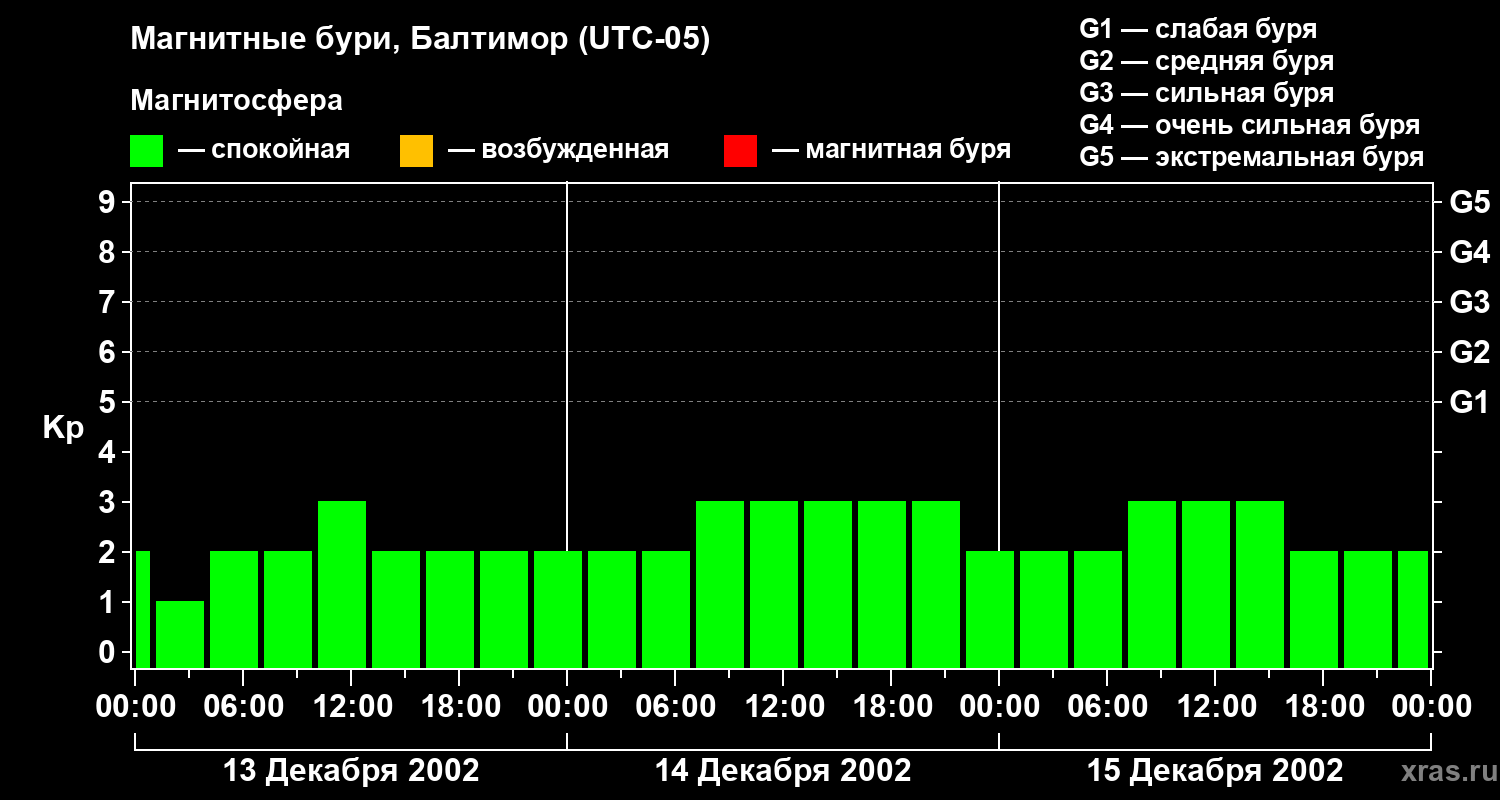1500x800 pixels.
Task: Click the '13 Декабря 2002' date label
Action: coord(351,771)
